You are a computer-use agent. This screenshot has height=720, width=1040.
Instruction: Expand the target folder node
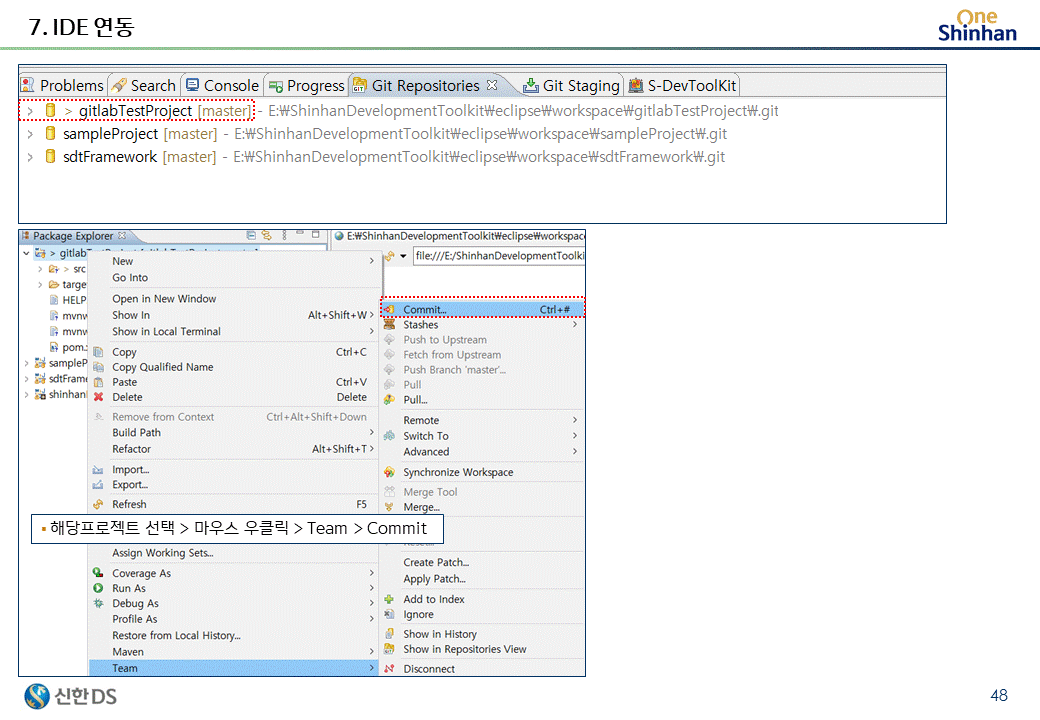(x=40, y=284)
